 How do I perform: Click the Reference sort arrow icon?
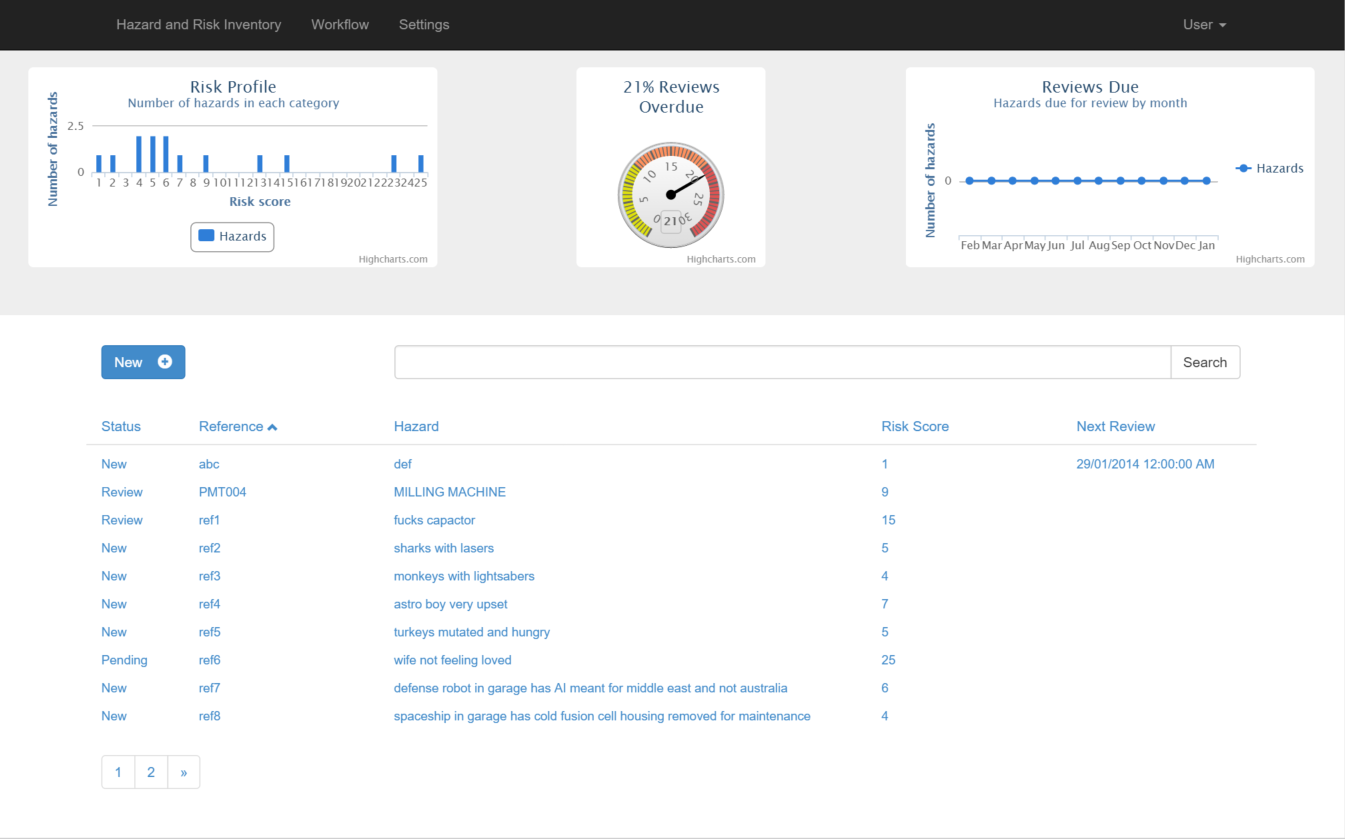click(x=272, y=427)
